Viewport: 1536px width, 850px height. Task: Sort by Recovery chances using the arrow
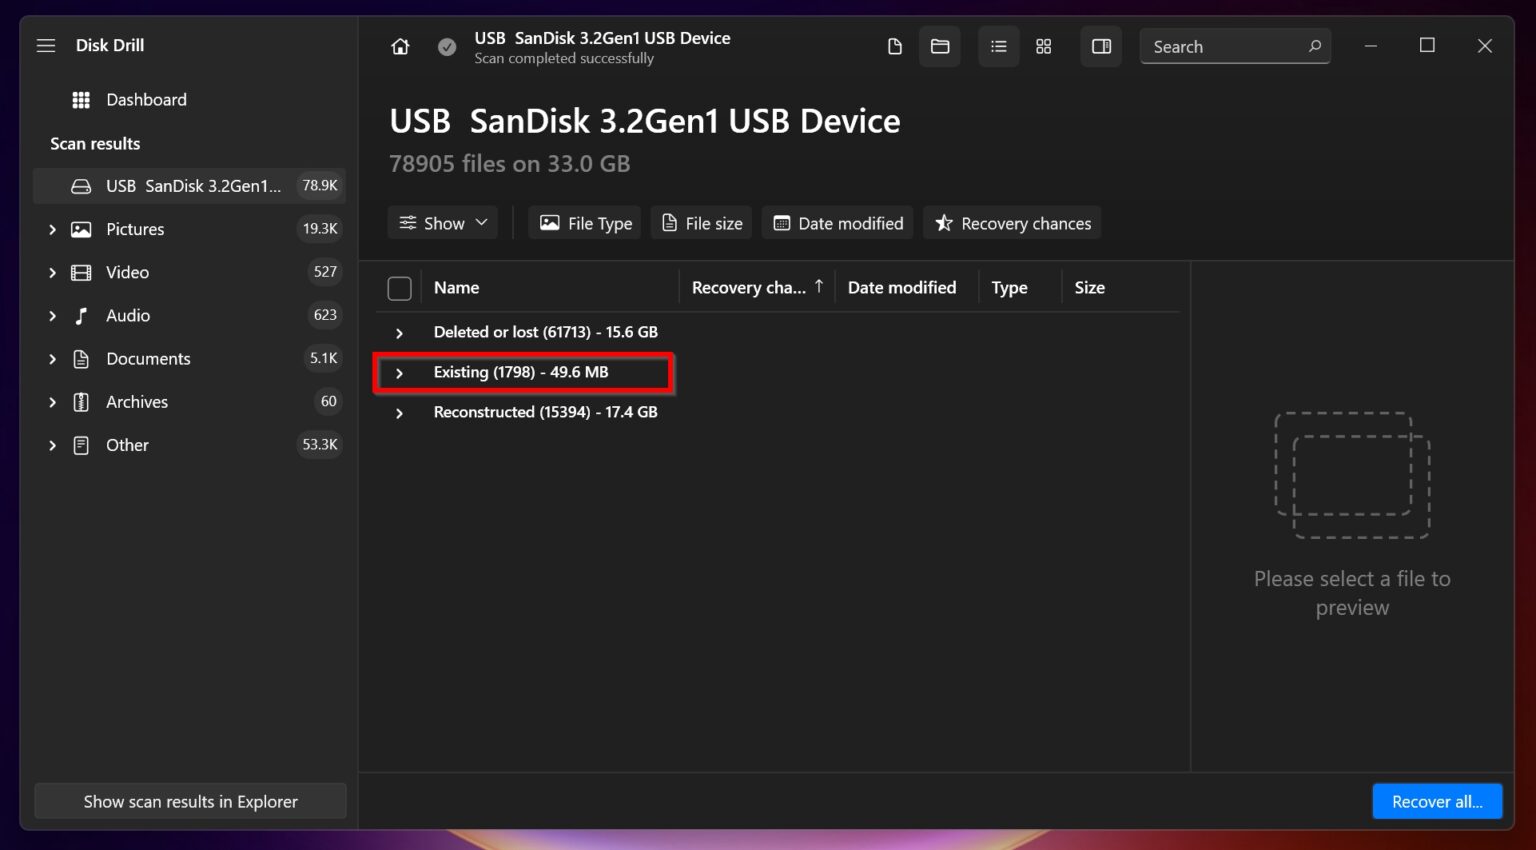[x=818, y=286]
